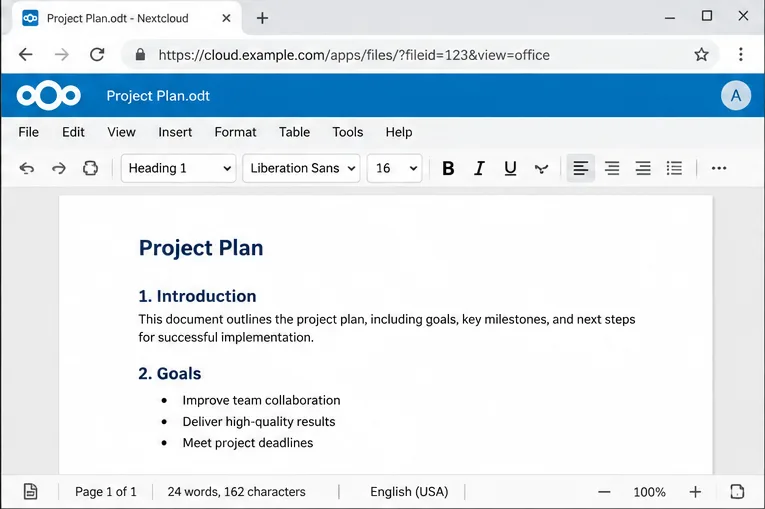Reload the browser page
765x509 pixels.
[97, 55]
